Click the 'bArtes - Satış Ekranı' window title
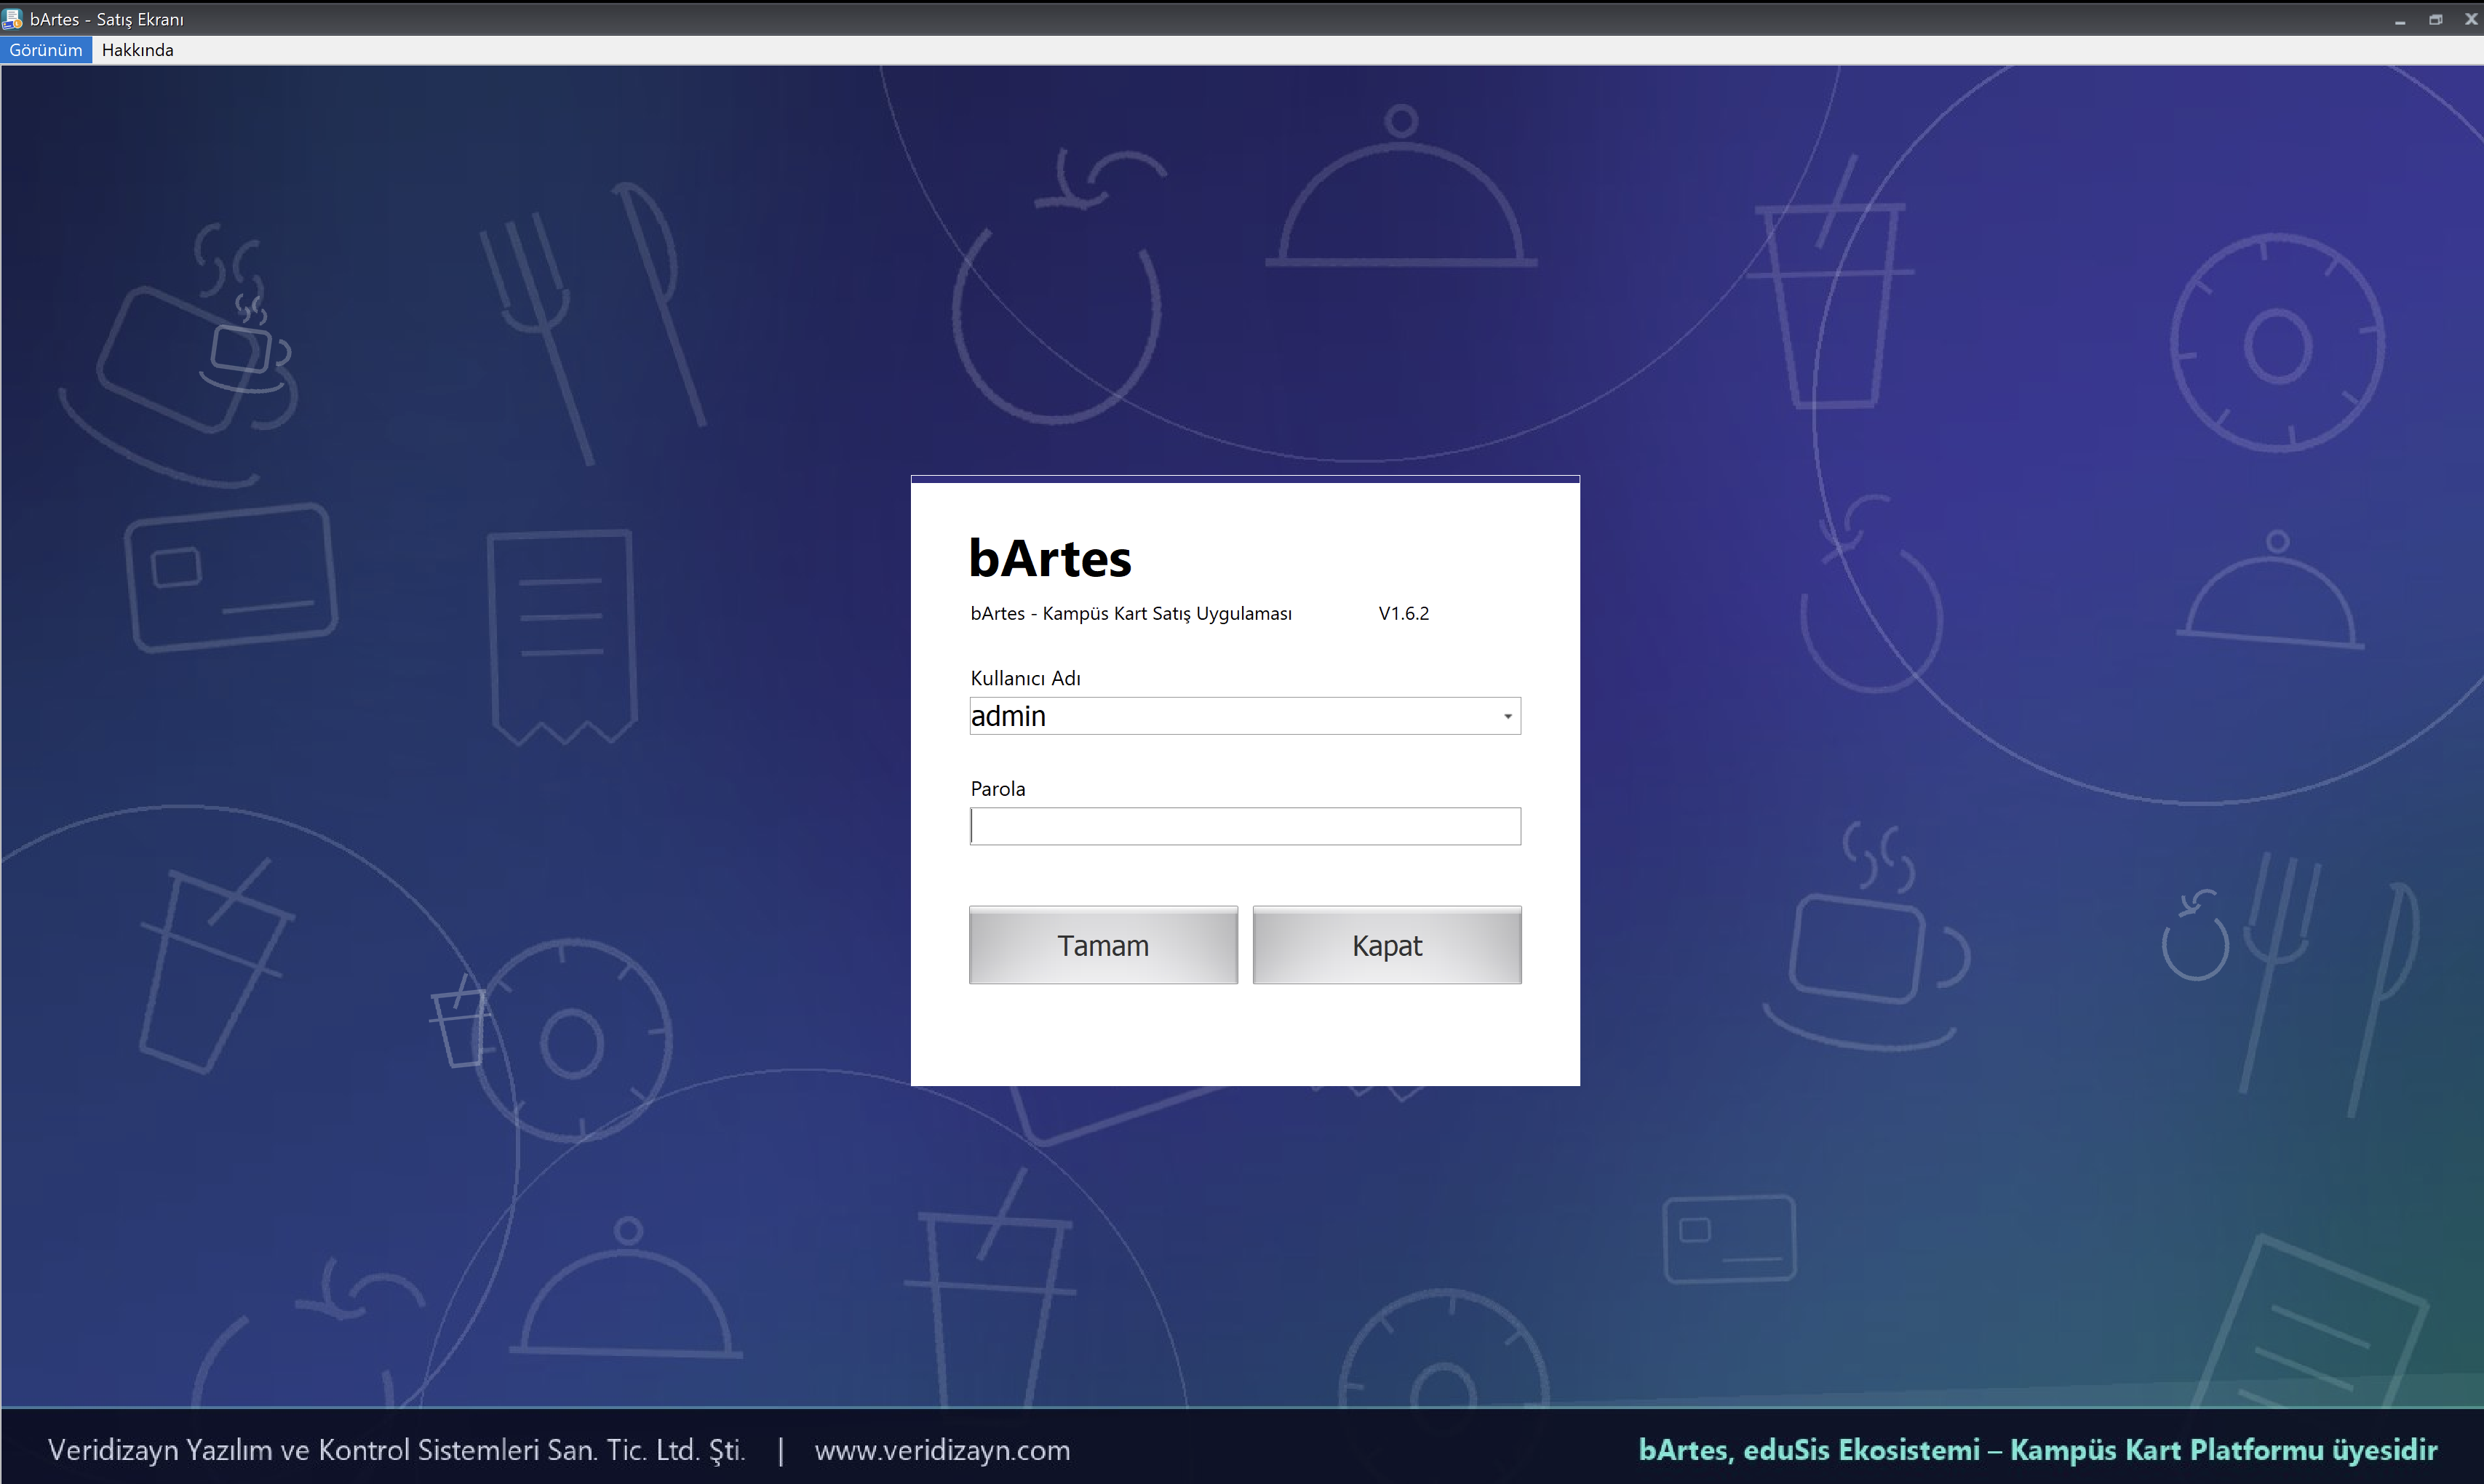Screen dimensions: 2484x1484 [x=107, y=19]
